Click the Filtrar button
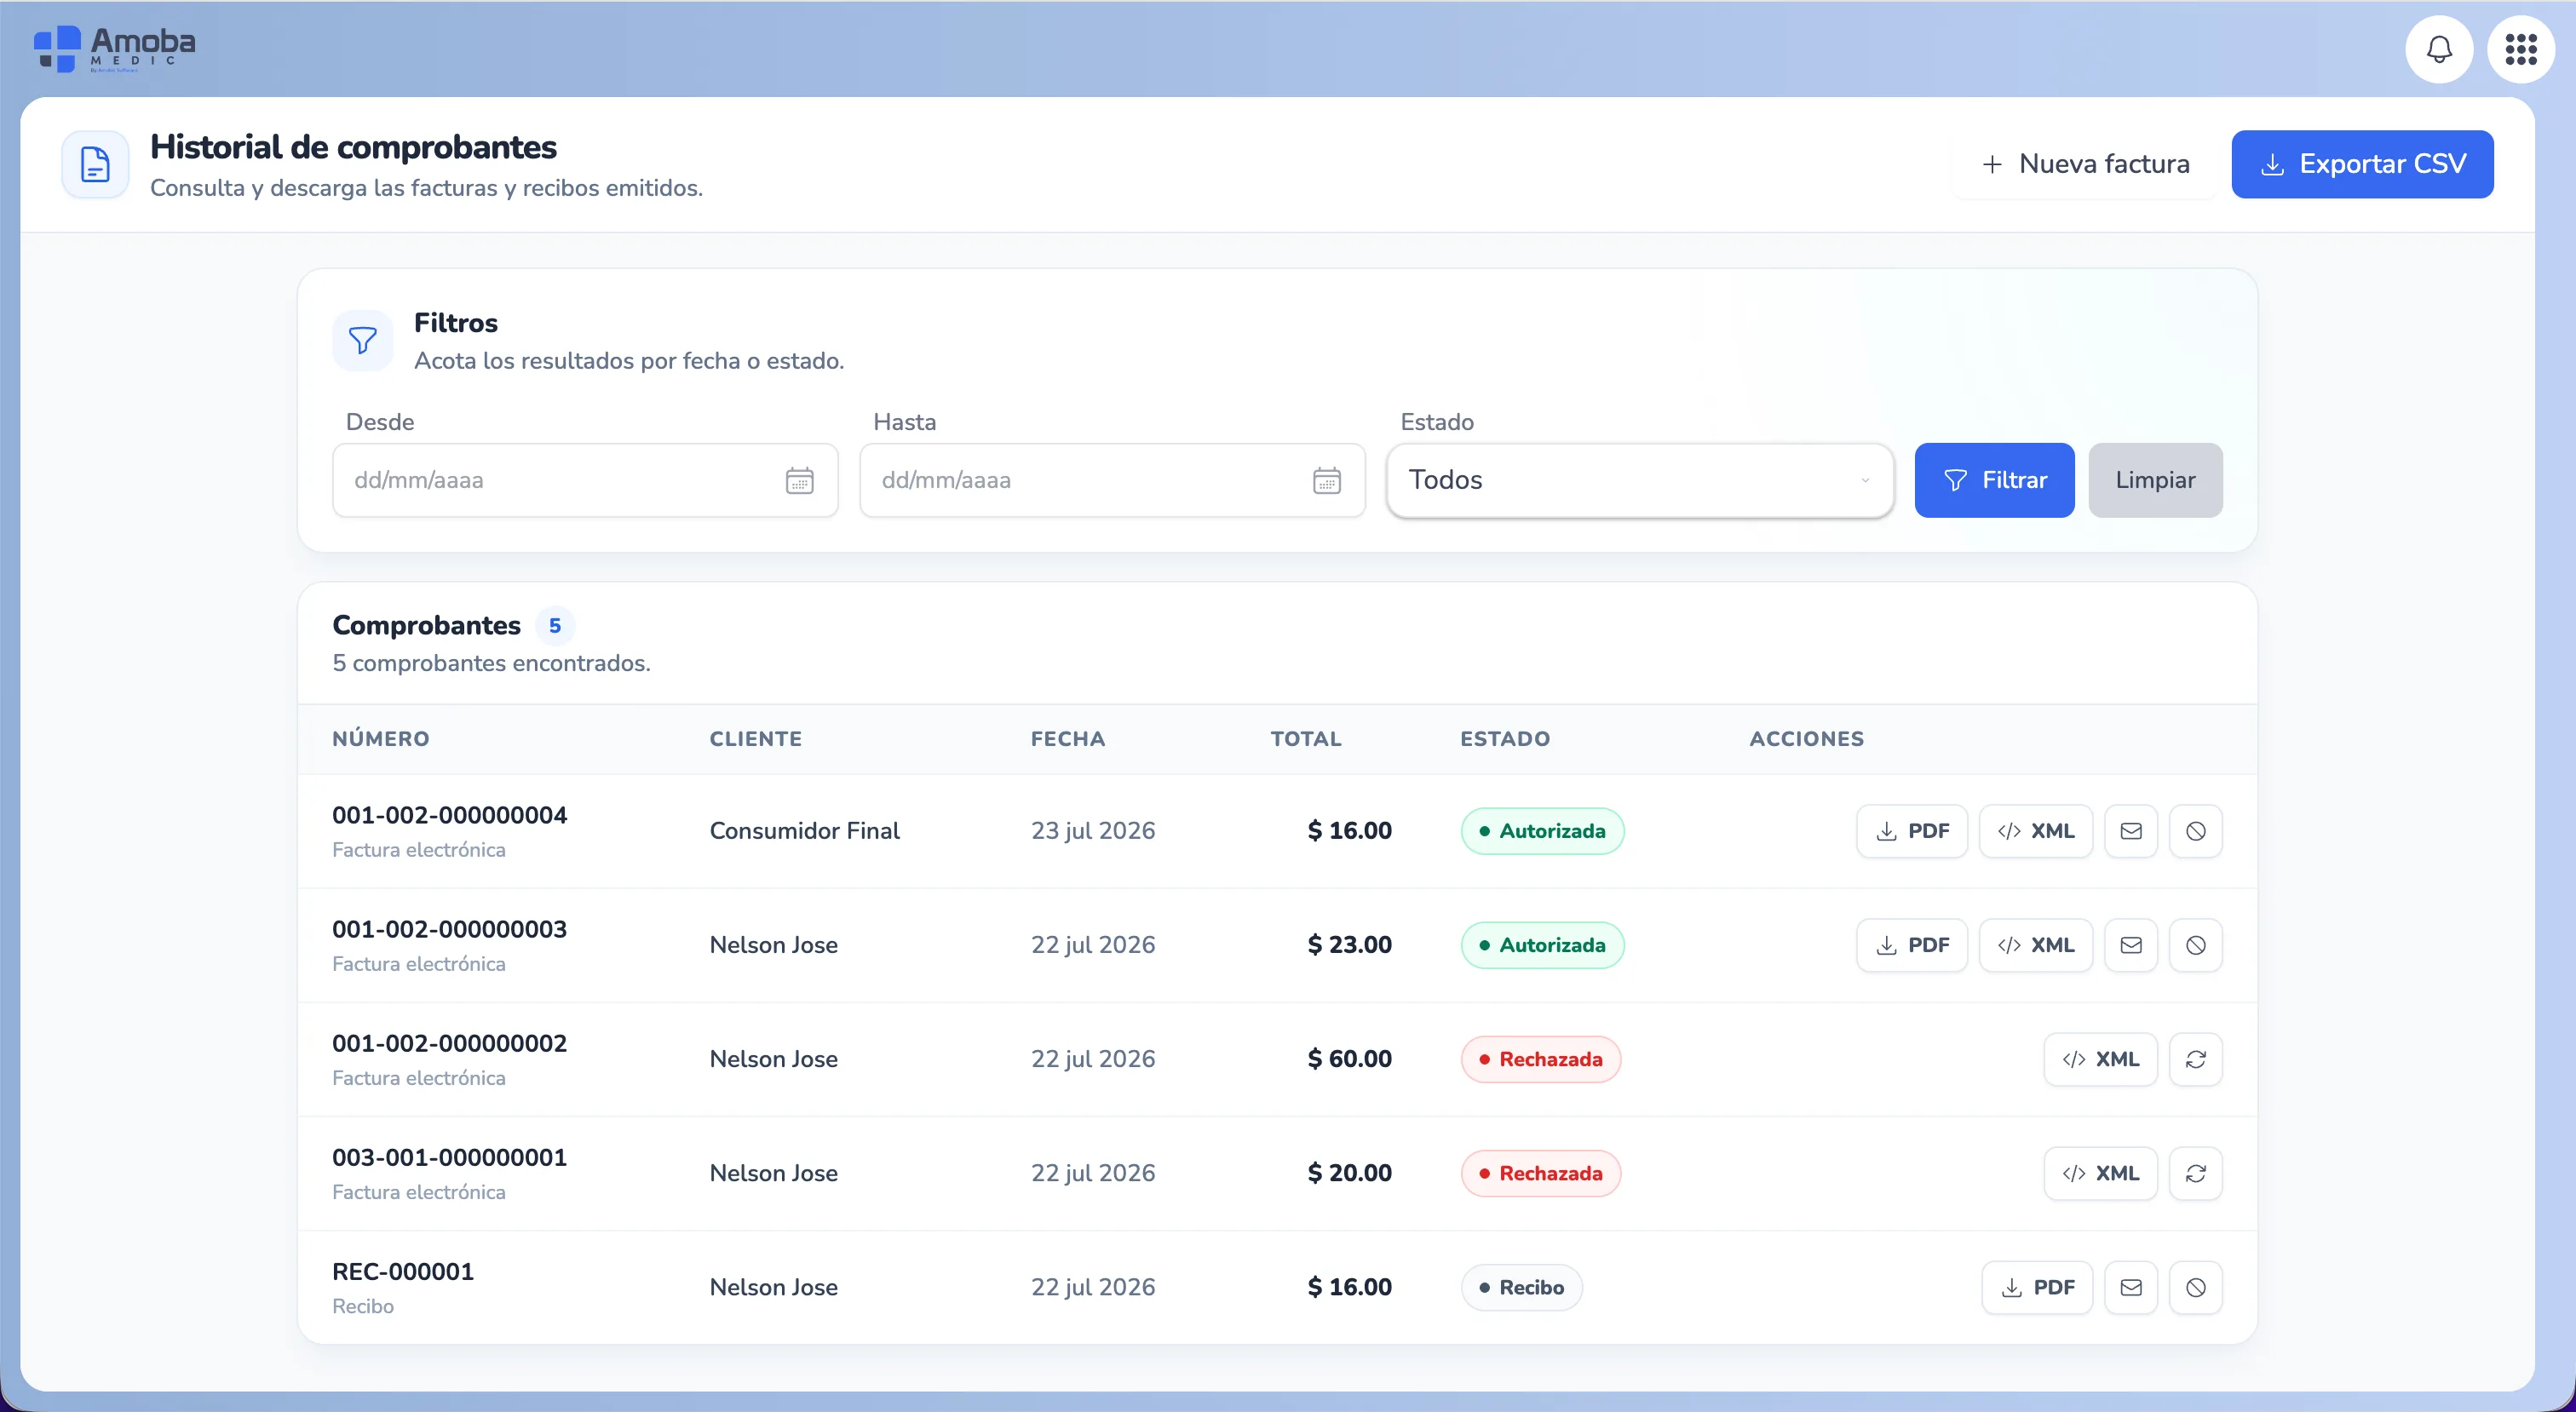 1994,480
